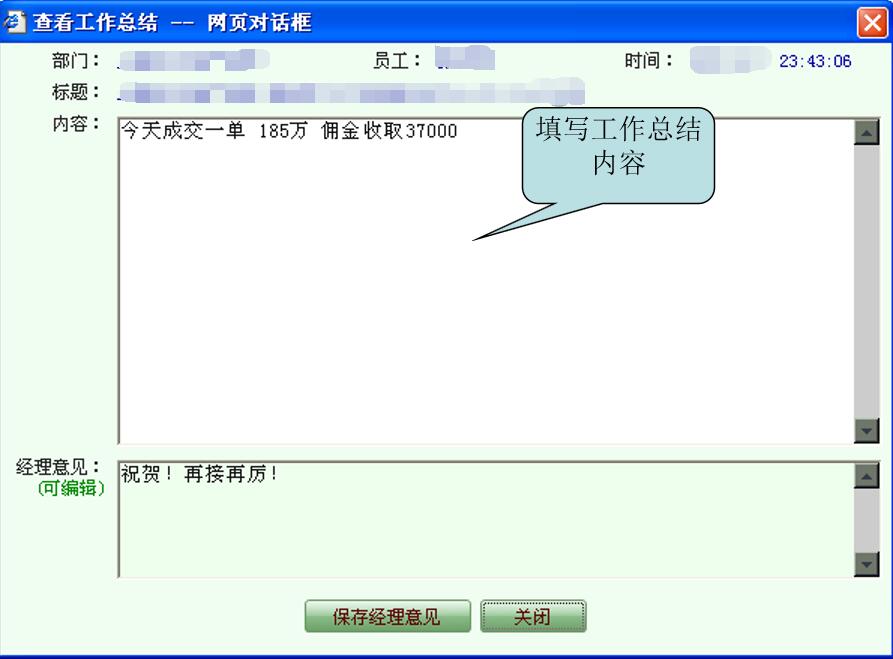Click the green (可编辑) note
This screenshot has height=659, width=893.
(71, 488)
